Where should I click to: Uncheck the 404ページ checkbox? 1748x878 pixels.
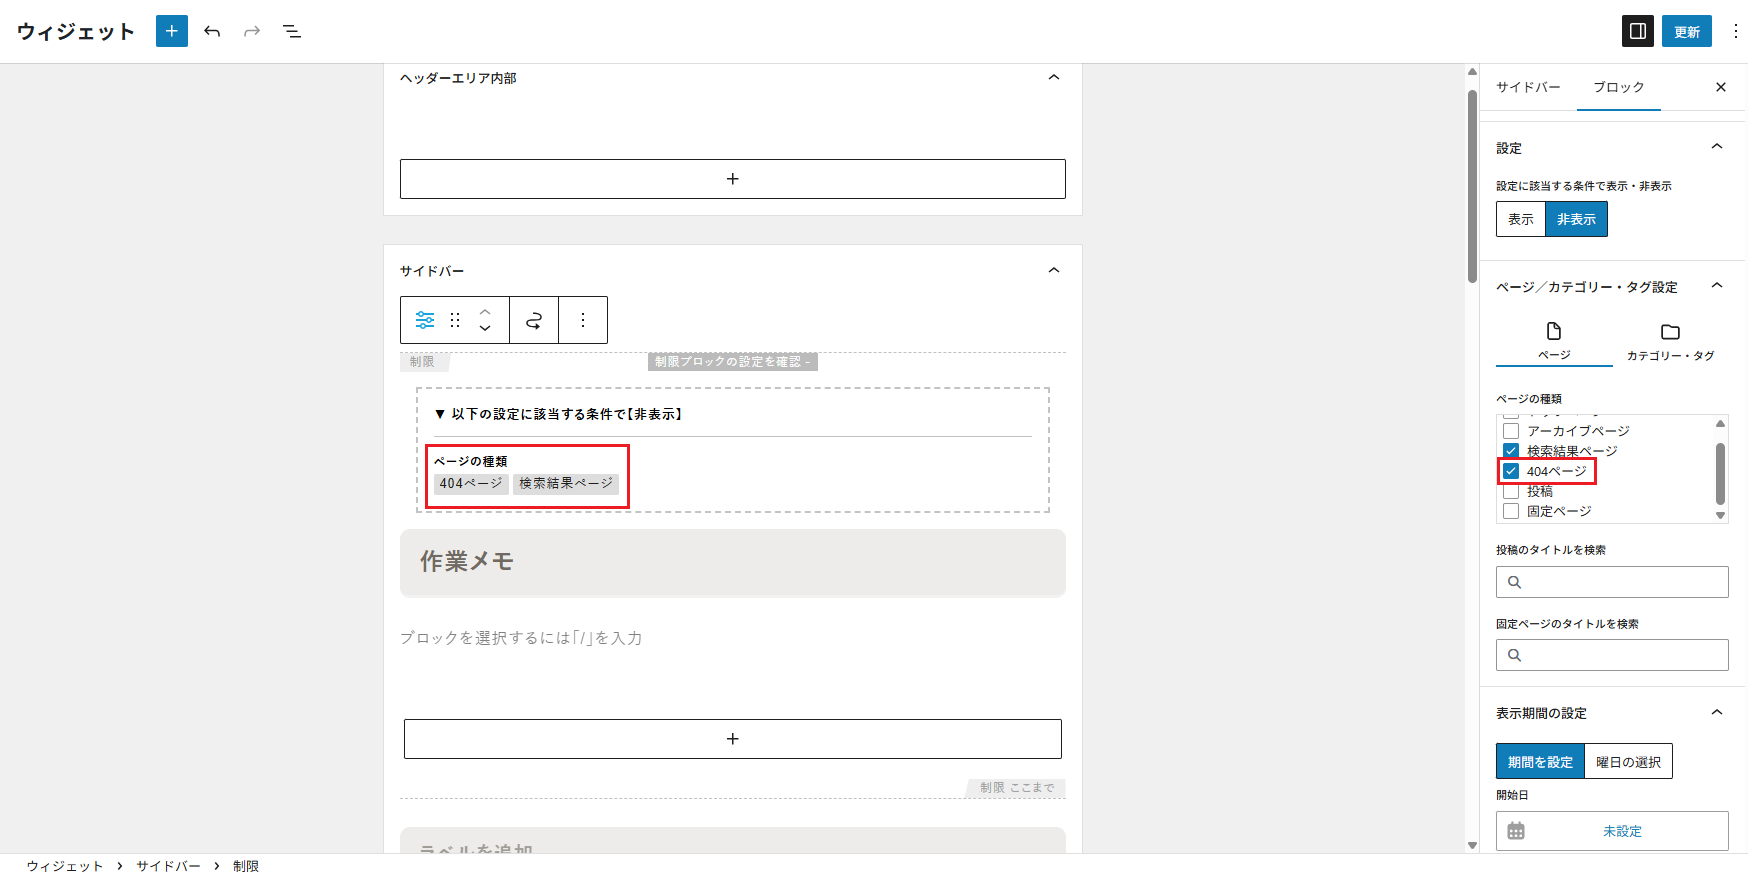[1511, 471]
